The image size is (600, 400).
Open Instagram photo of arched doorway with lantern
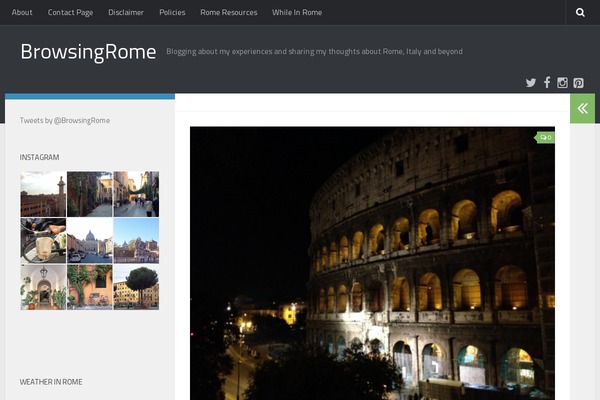coord(43,287)
